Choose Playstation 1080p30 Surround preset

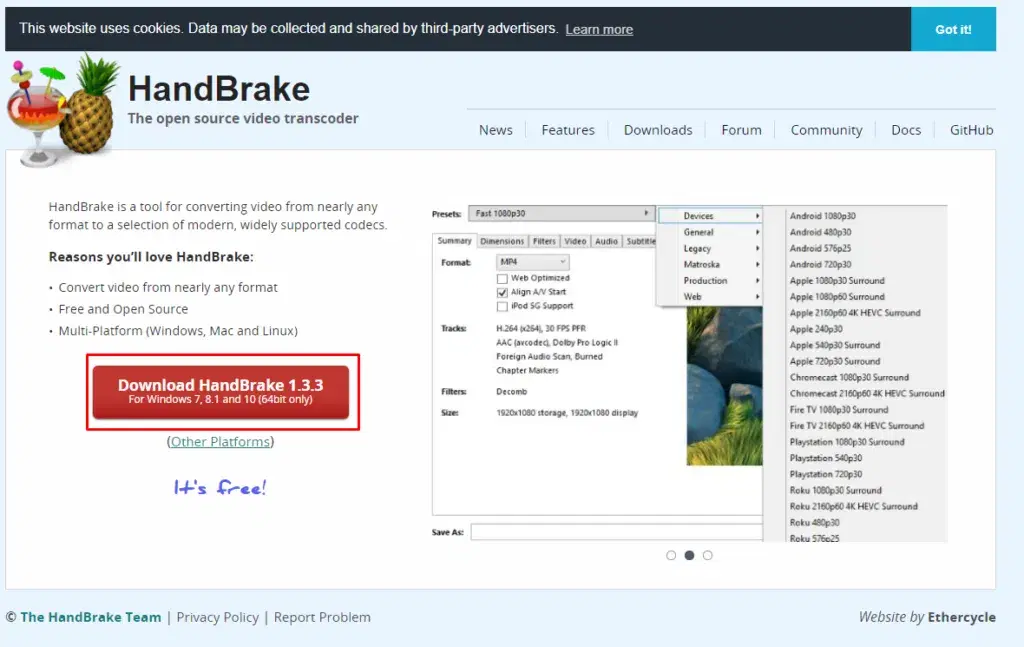(847, 442)
